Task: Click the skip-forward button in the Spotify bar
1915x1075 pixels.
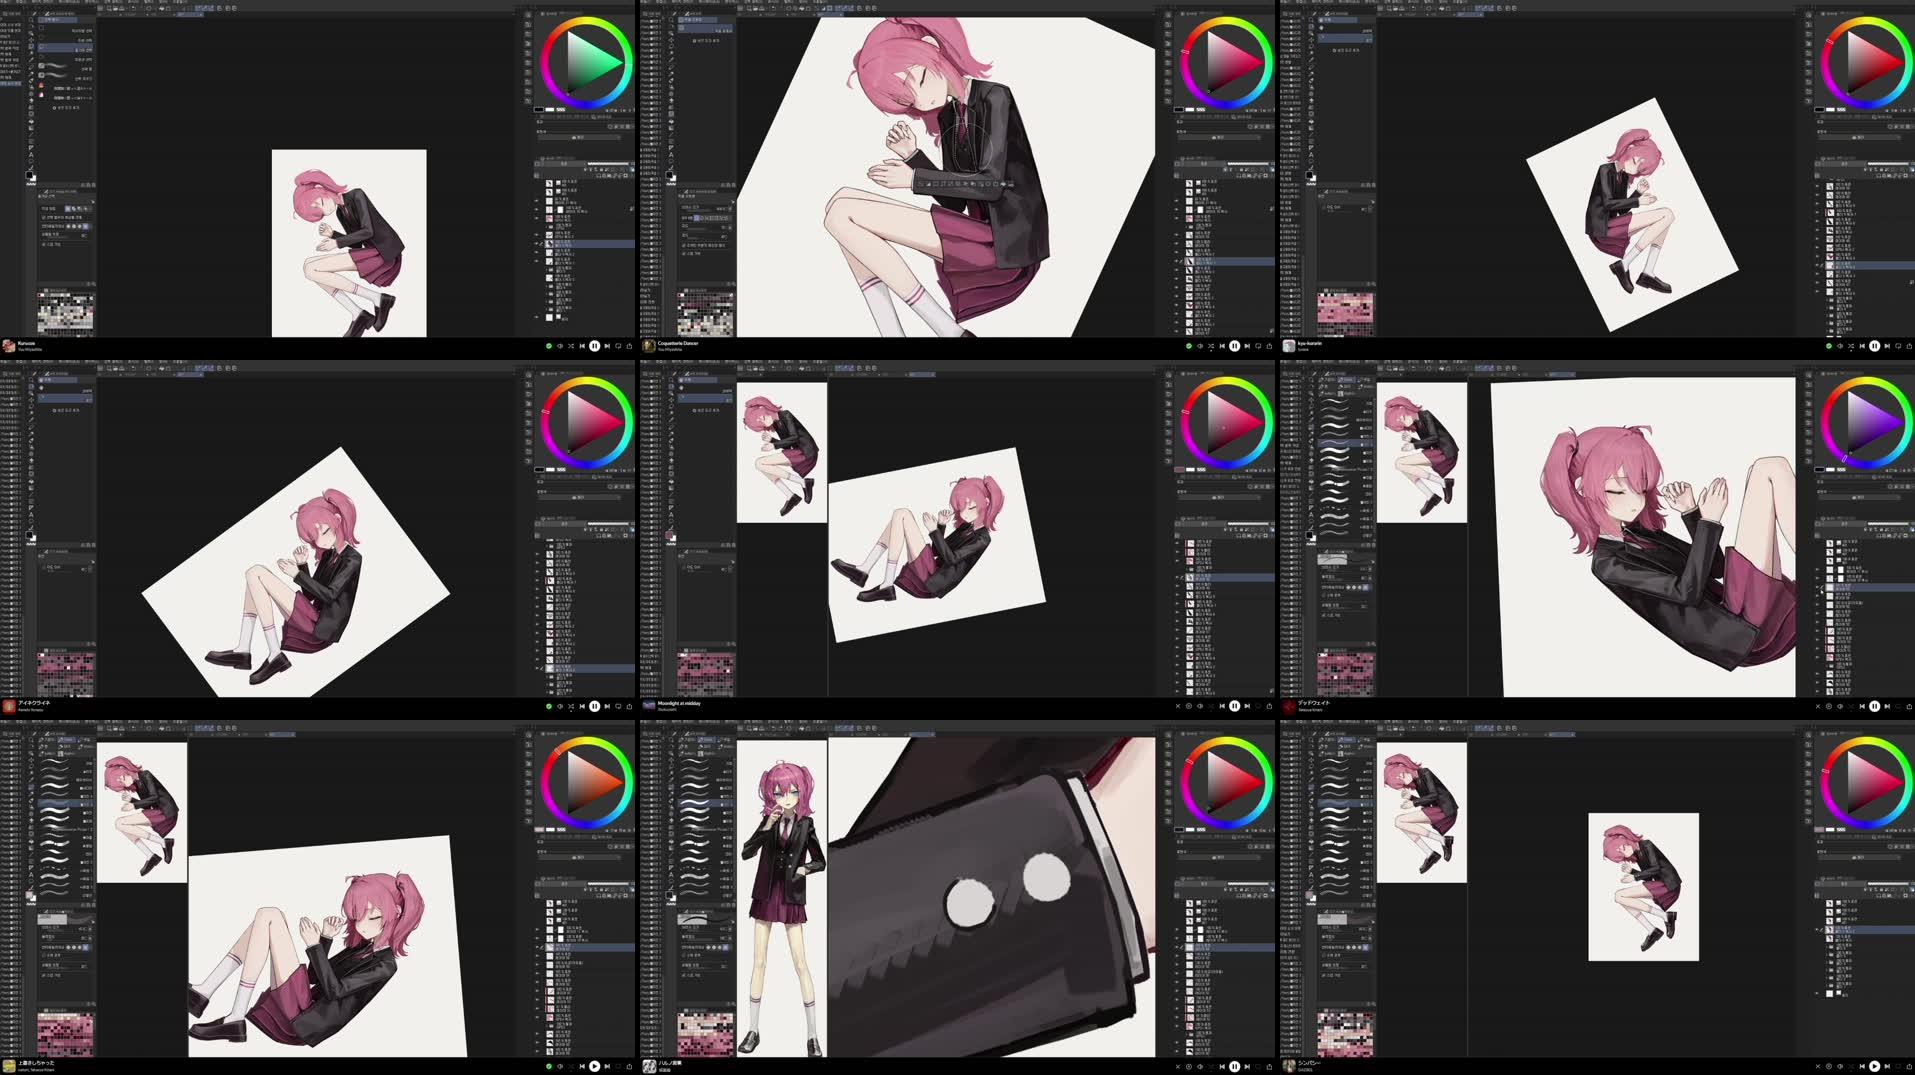Action: [x=608, y=344]
